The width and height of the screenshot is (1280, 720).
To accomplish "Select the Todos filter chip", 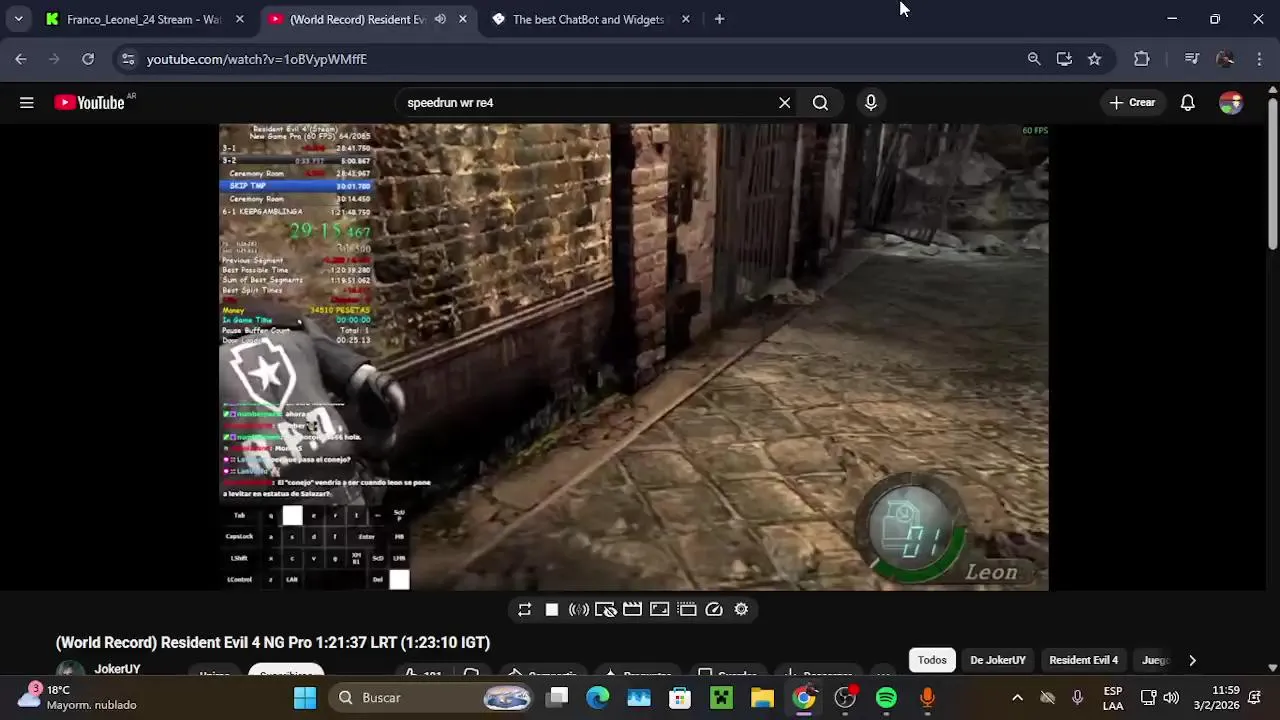I will [x=932, y=660].
